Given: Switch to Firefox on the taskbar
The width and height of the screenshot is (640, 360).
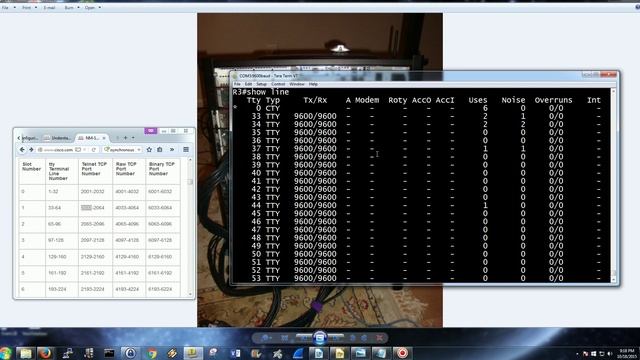Looking at the screenshot, I should (45, 353).
